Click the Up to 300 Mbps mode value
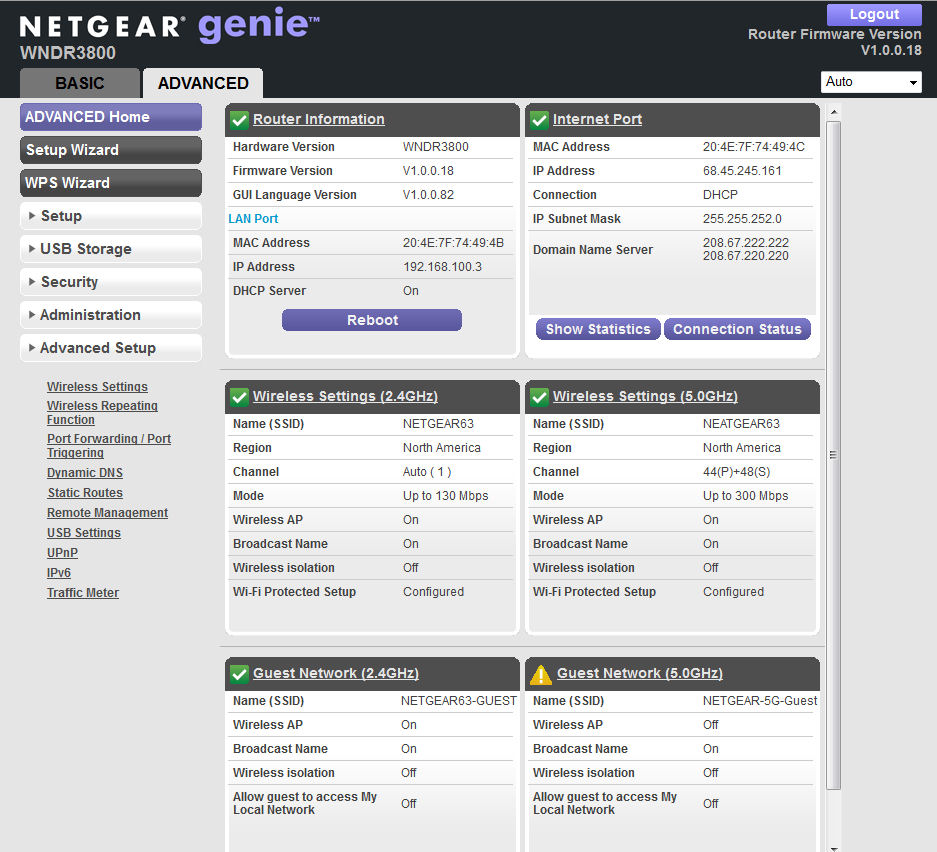Image resolution: width=937 pixels, height=852 pixels. [745, 496]
